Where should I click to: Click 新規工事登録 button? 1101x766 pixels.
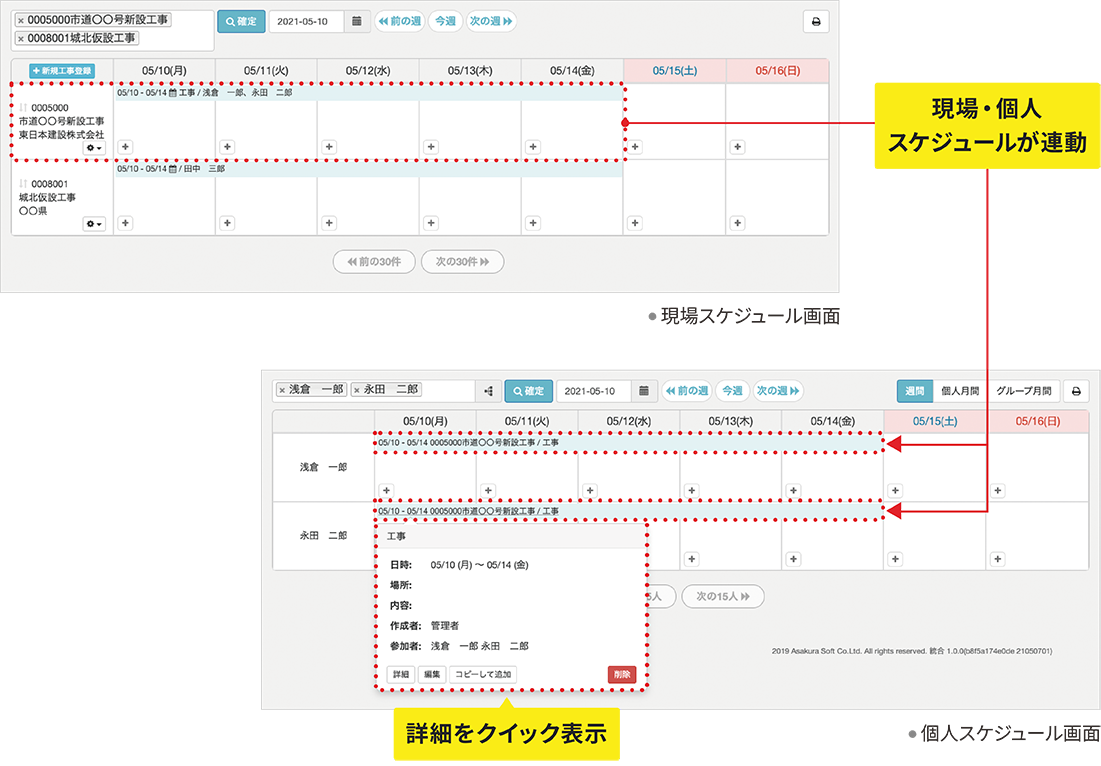tap(62, 71)
